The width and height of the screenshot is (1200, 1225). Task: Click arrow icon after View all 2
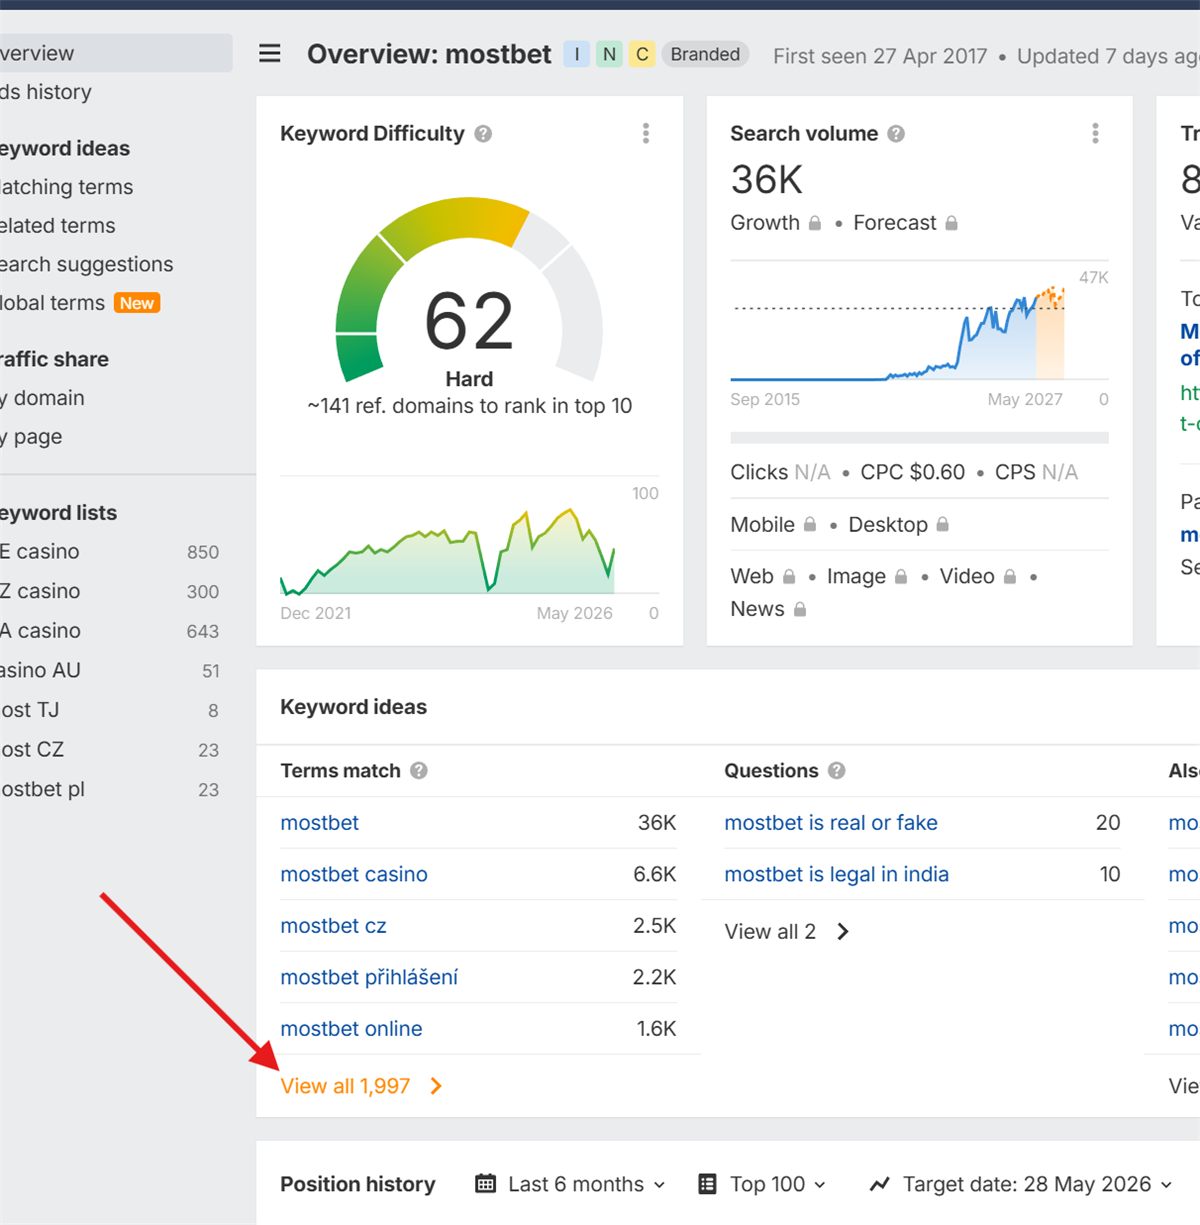[843, 932]
